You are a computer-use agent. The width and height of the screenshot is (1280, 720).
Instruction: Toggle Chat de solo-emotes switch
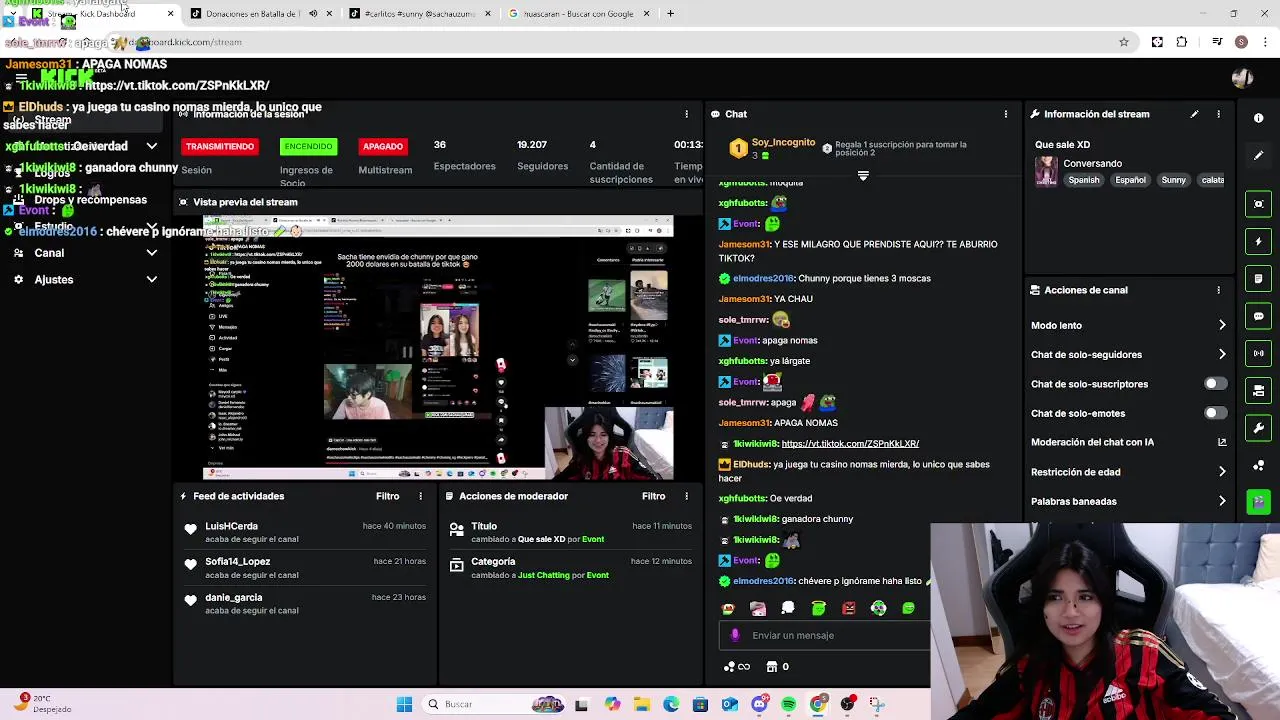click(1215, 413)
